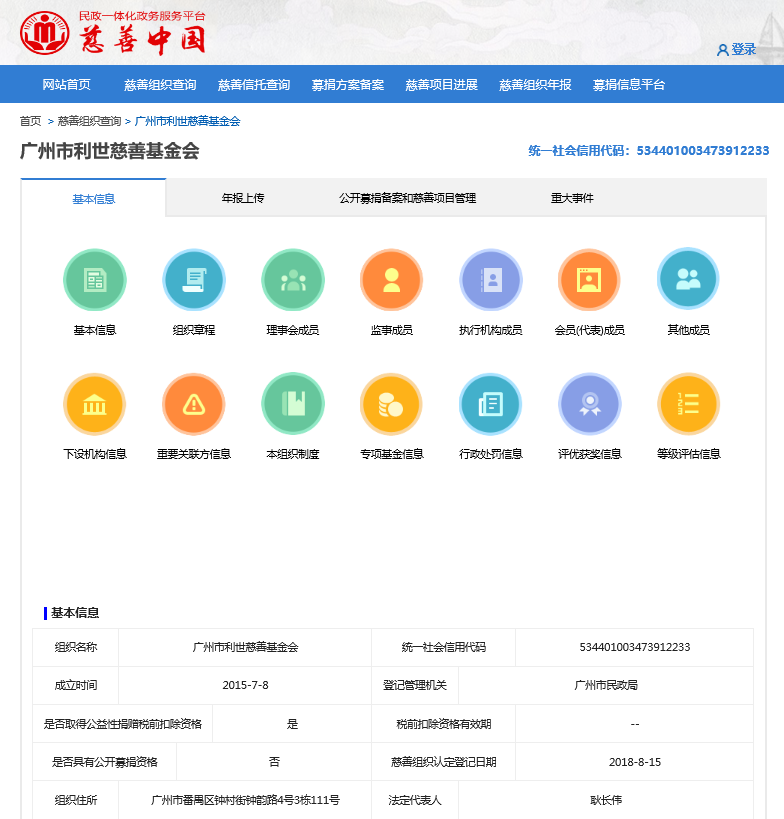Viewport: 784px width, 819px height.
Task: Go to 慈善组织查询 breadcrumb link
Action: coord(89,121)
